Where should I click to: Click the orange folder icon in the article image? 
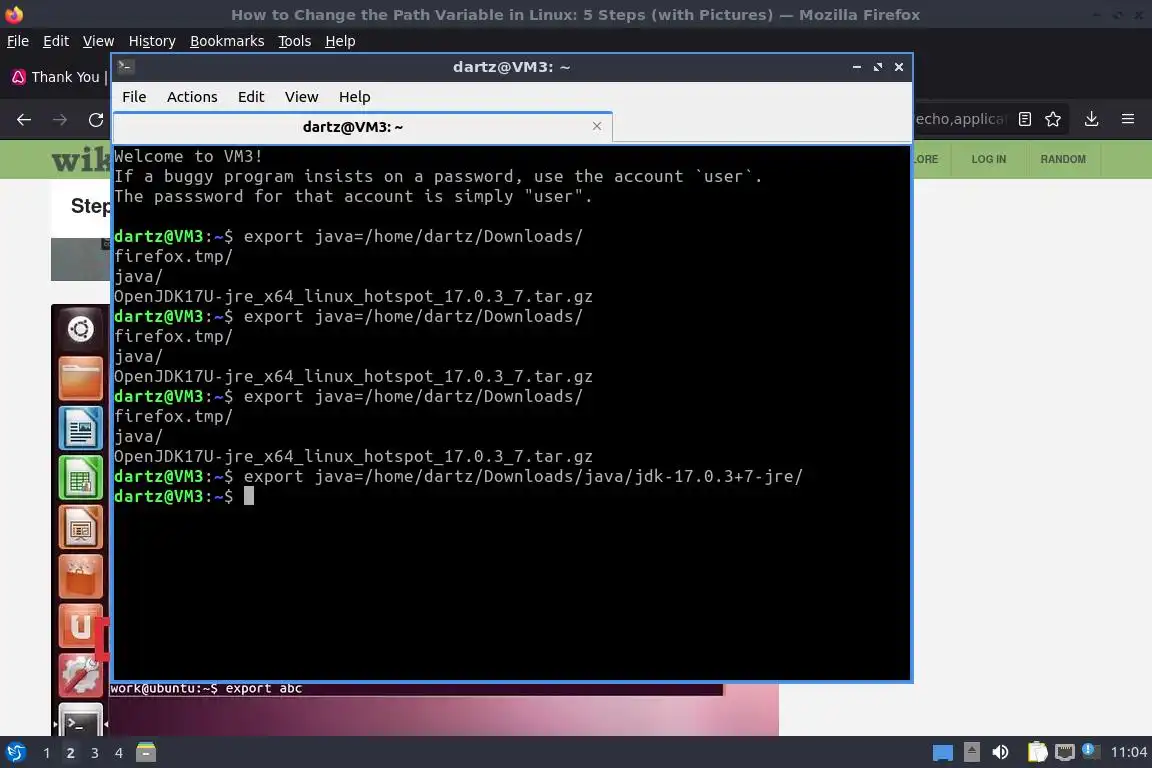(81, 378)
